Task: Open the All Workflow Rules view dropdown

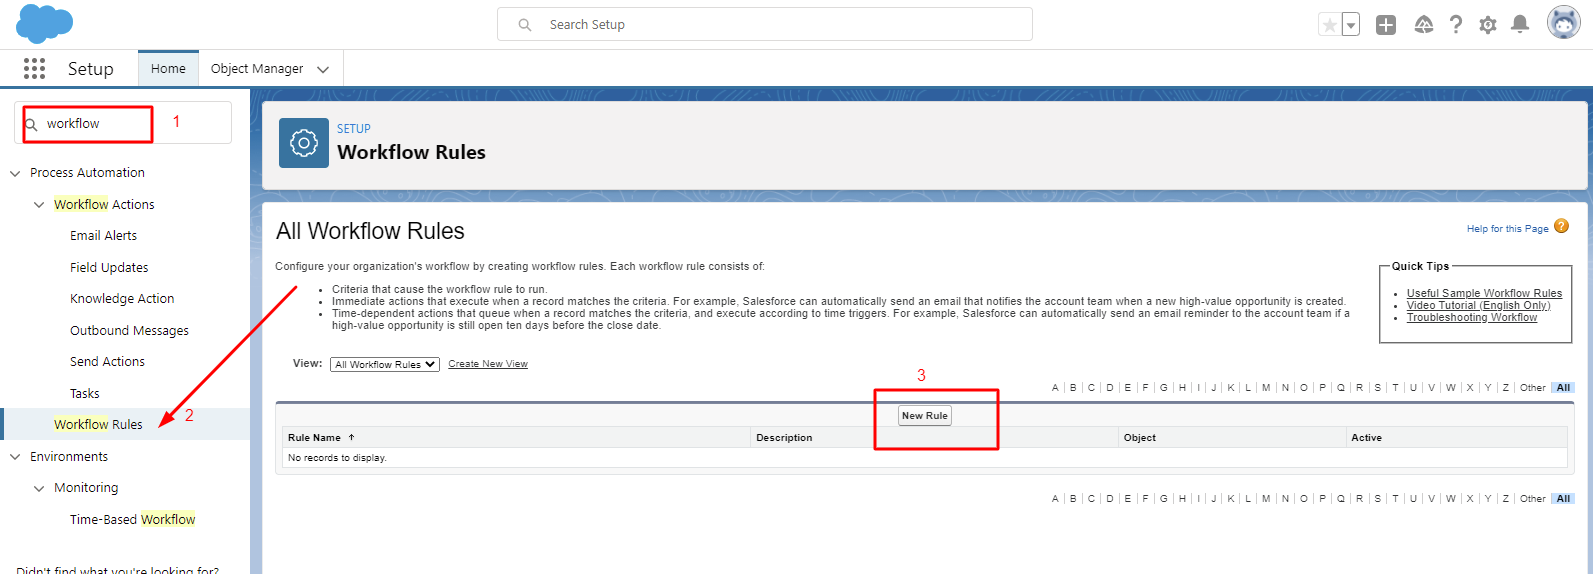Action: coord(384,364)
